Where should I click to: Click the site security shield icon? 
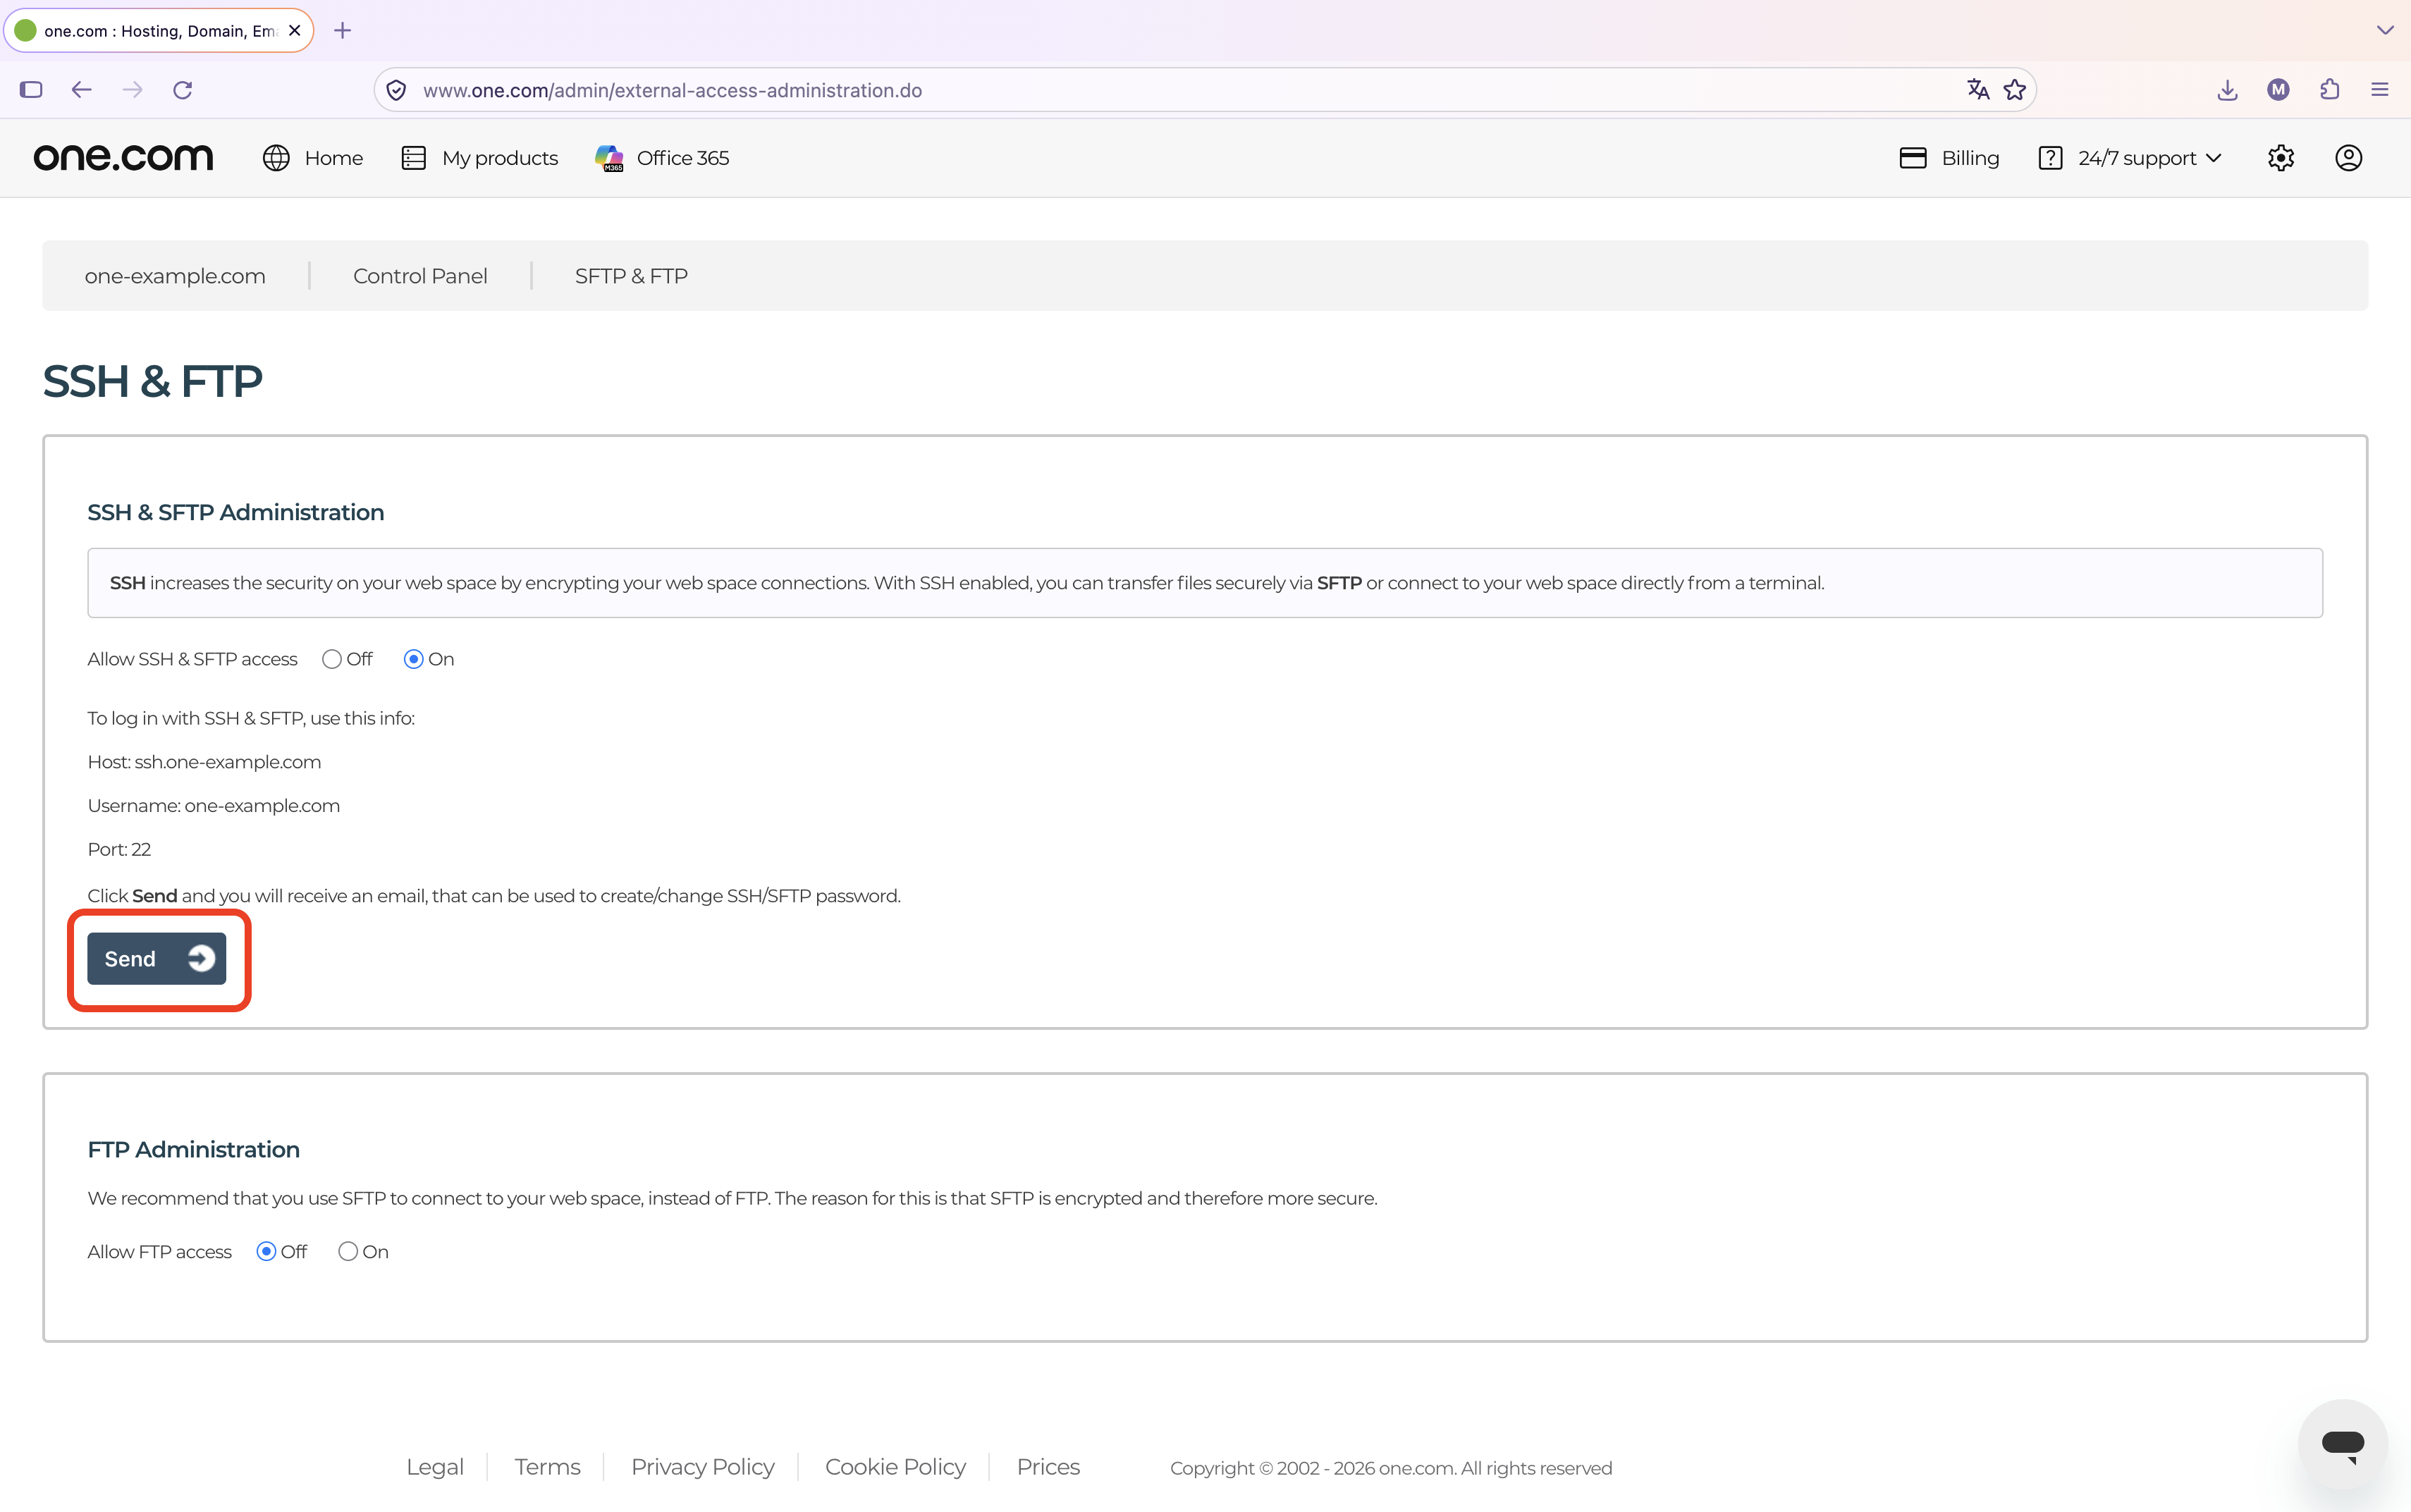pyautogui.click(x=396, y=90)
